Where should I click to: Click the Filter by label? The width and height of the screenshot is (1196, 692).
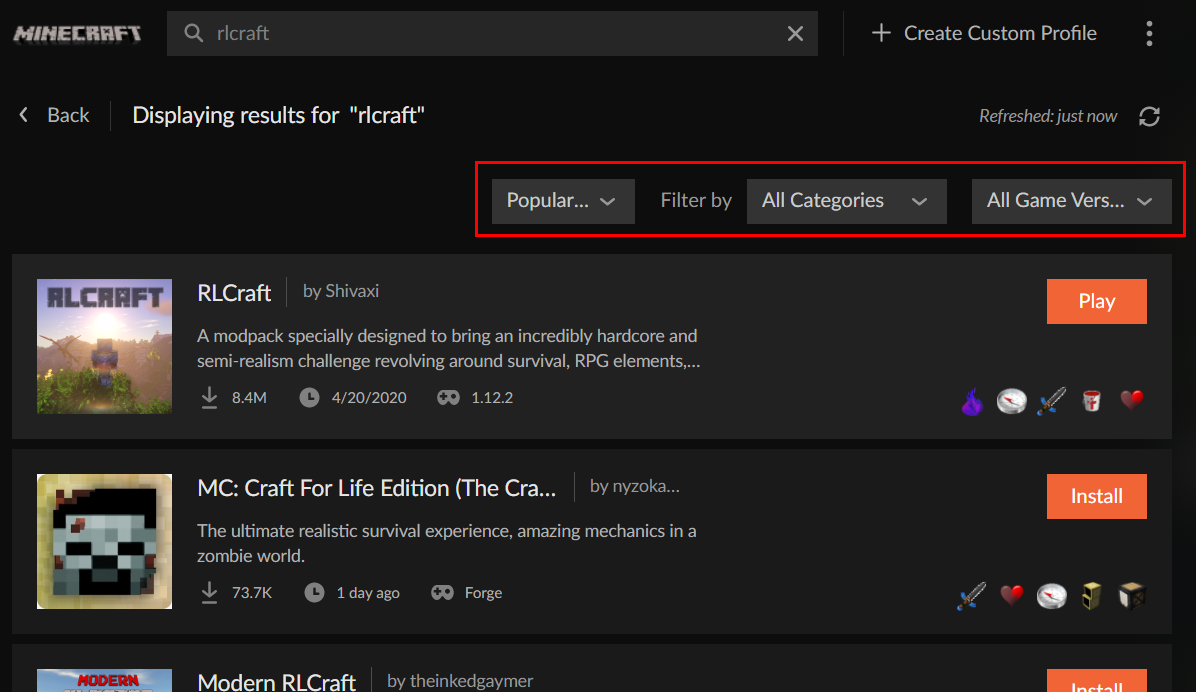[696, 201]
